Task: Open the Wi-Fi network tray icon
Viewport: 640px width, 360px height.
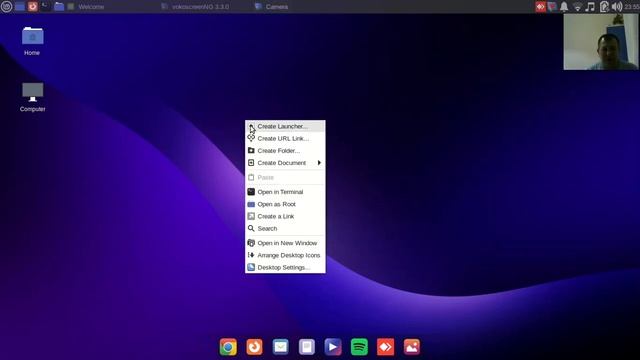Action: point(577,7)
